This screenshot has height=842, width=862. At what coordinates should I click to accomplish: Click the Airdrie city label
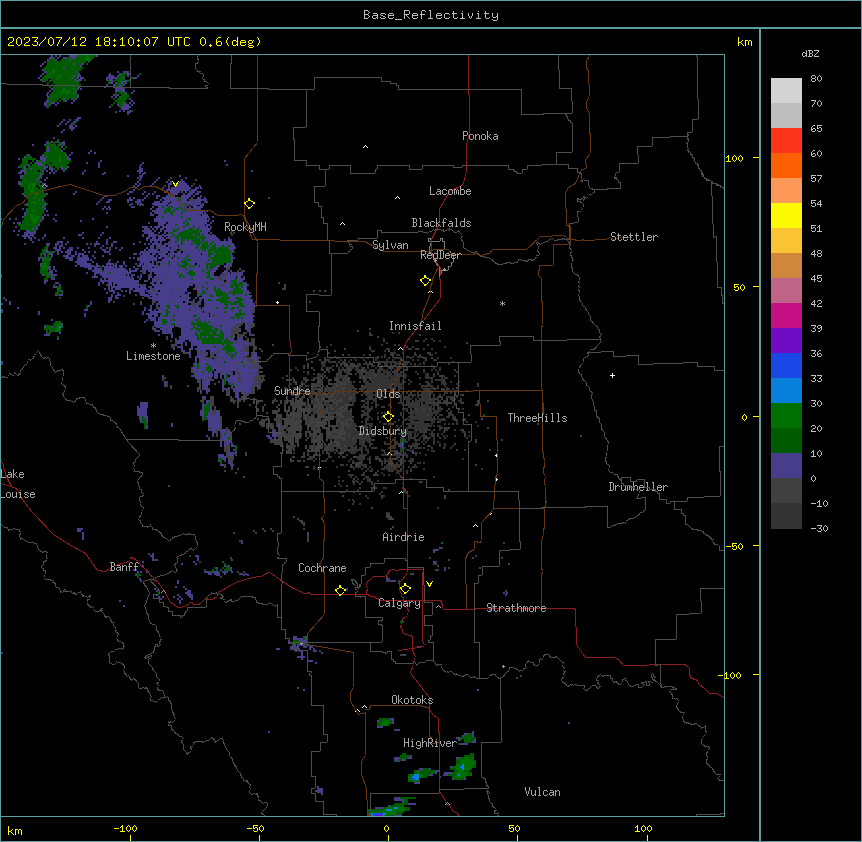(403, 537)
